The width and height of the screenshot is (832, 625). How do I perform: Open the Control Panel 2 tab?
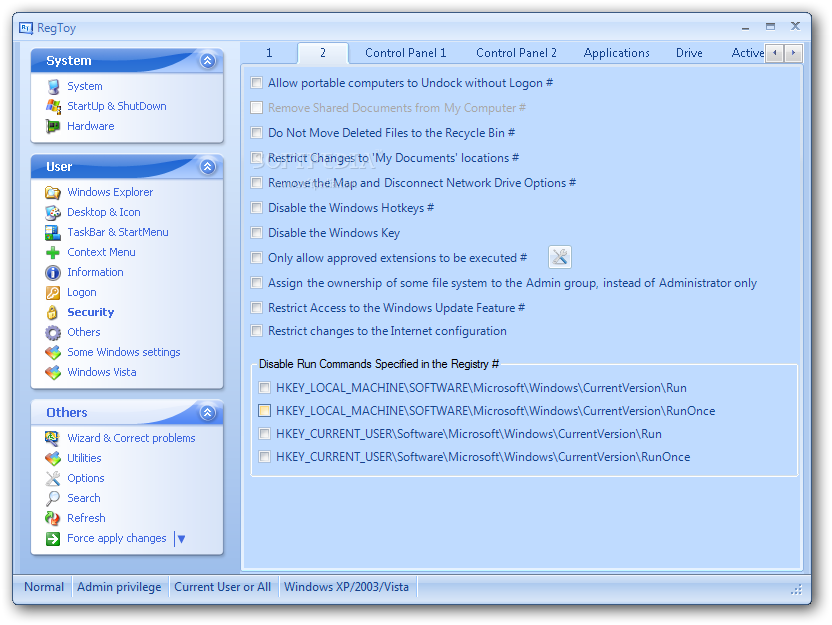(x=516, y=53)
